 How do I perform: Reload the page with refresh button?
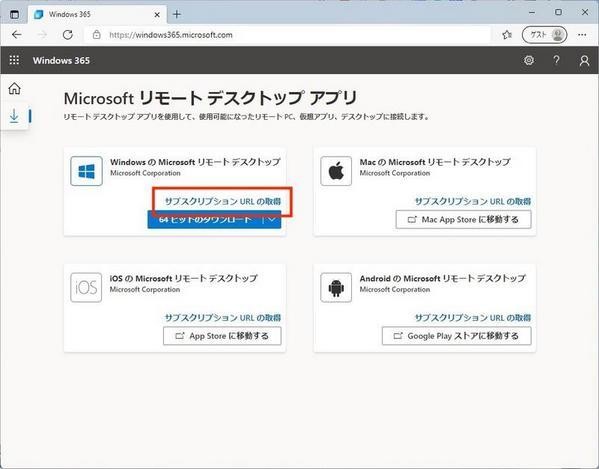pyautogui.click(x=68, y=35)
